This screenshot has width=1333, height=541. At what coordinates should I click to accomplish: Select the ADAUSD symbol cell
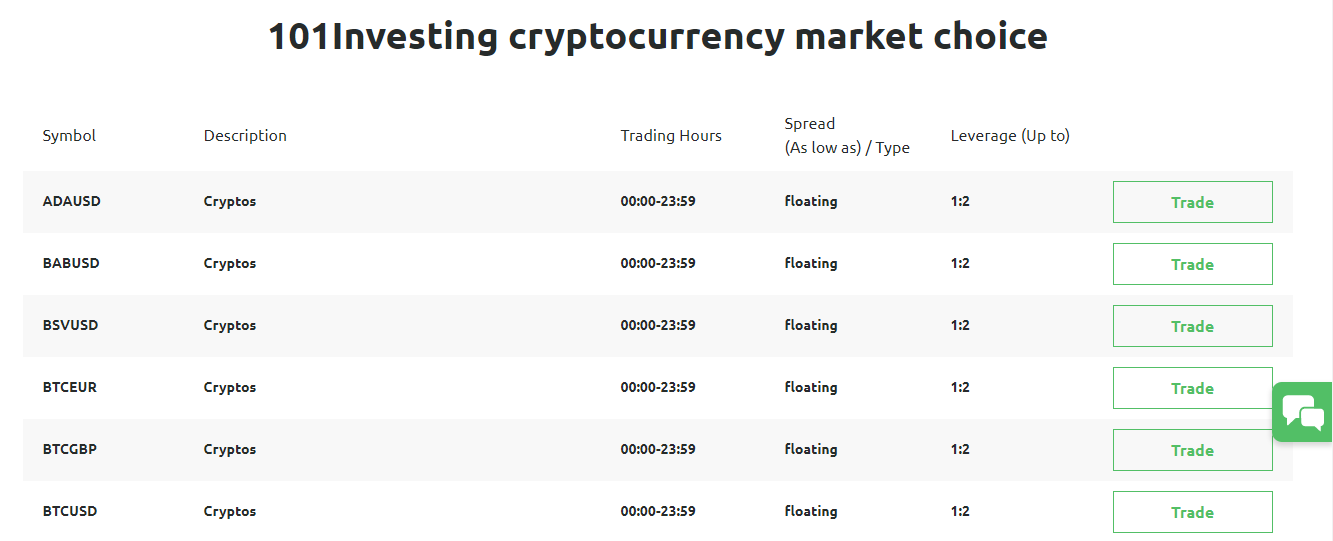[x=72, y=201]
